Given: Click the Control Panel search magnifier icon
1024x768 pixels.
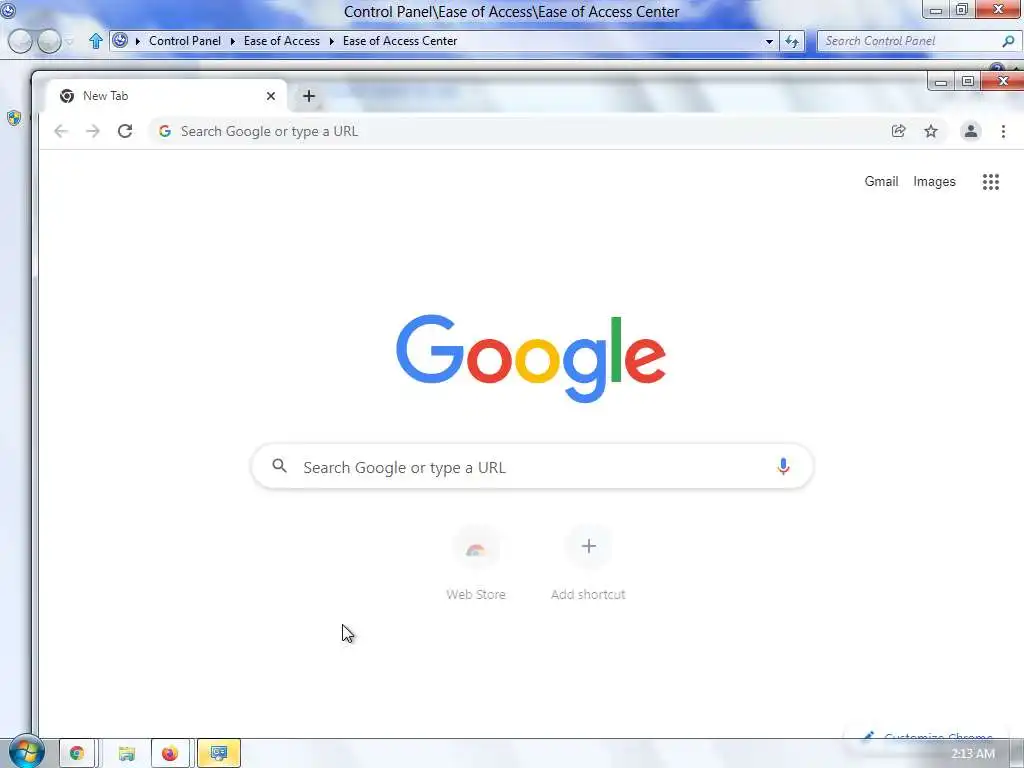Looking at the screenshot, I should [x=1008, y=41].
